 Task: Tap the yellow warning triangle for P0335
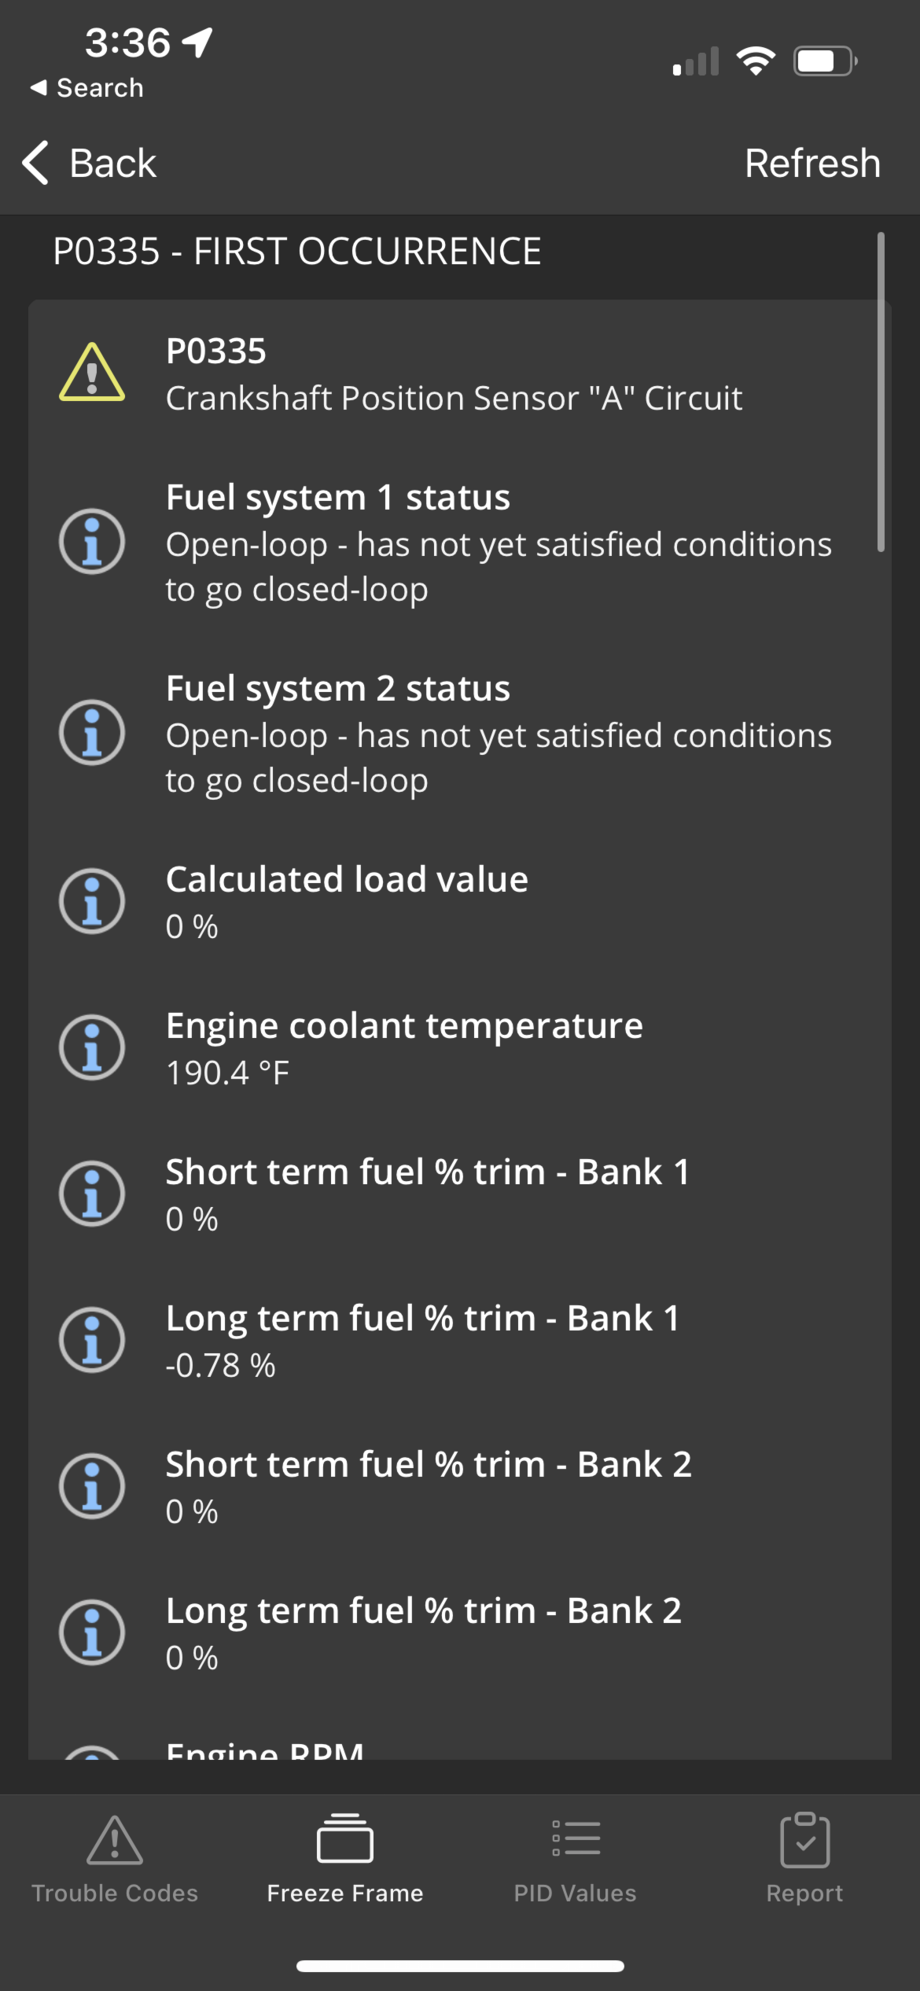click(92, 373)
